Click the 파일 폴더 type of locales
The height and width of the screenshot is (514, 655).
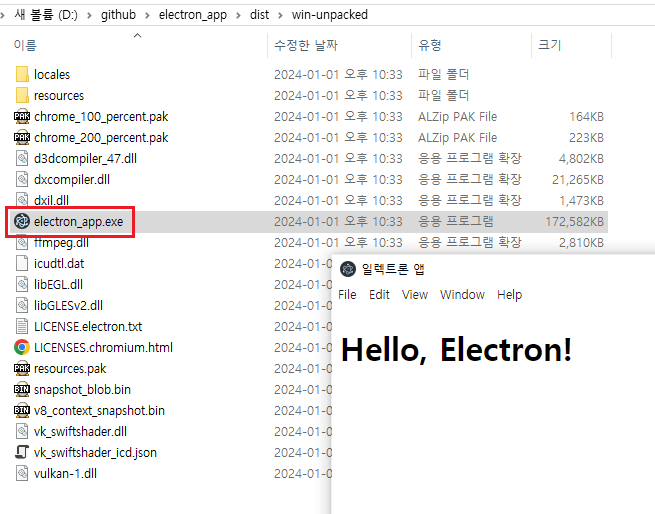coord(443,74)
